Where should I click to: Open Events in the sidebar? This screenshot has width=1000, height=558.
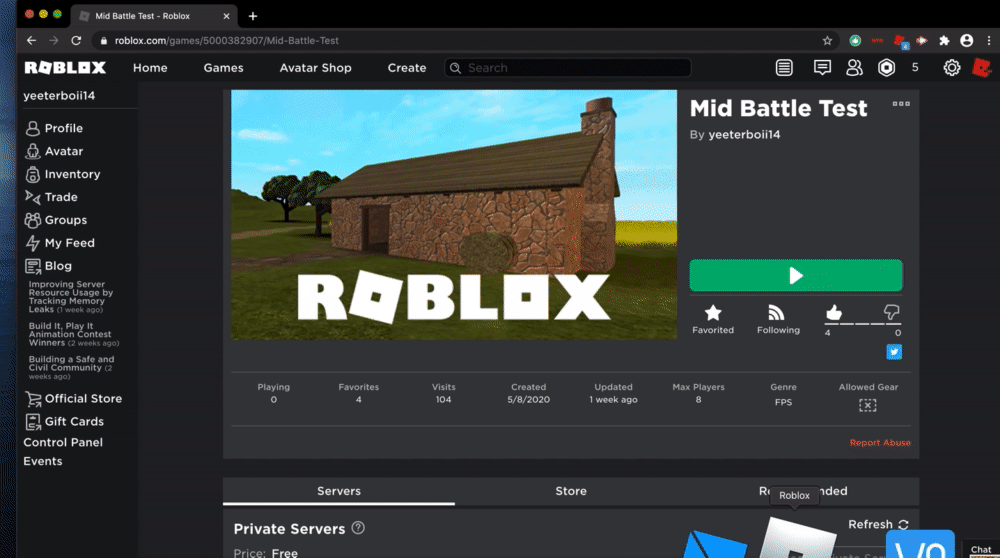(43, 461)
